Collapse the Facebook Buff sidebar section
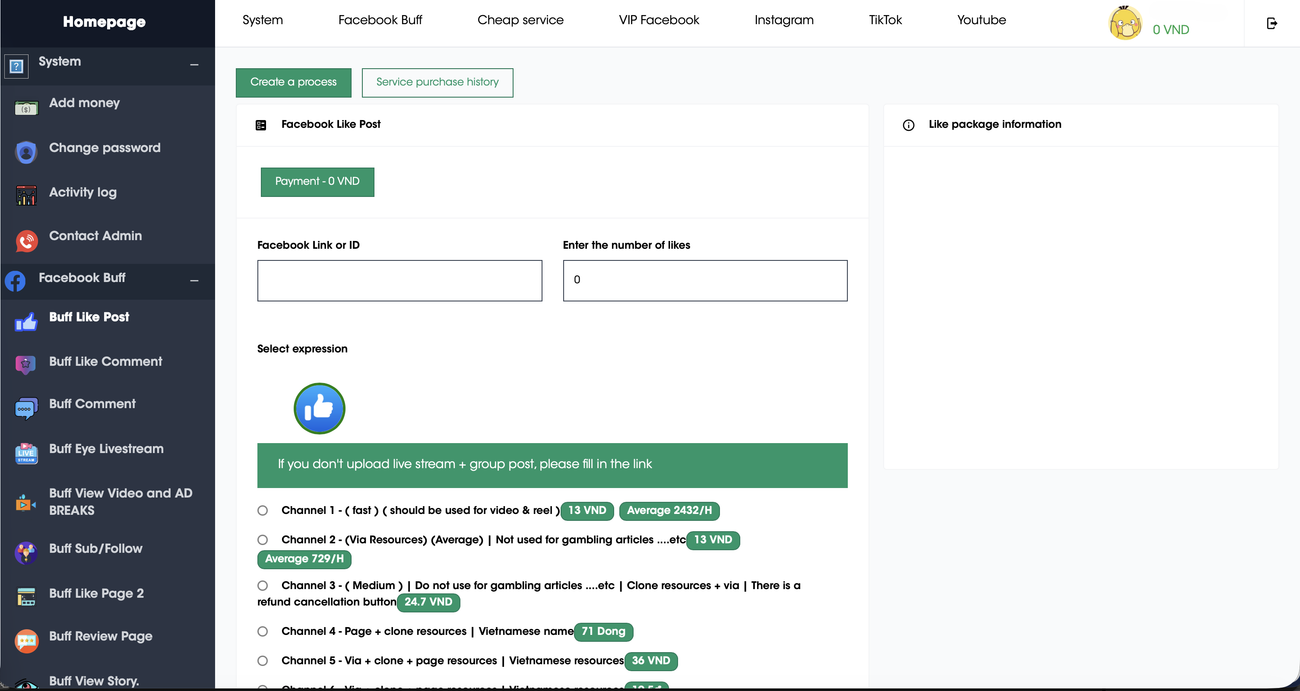Screen dimensions: 1300x691 tap(194, 281)
